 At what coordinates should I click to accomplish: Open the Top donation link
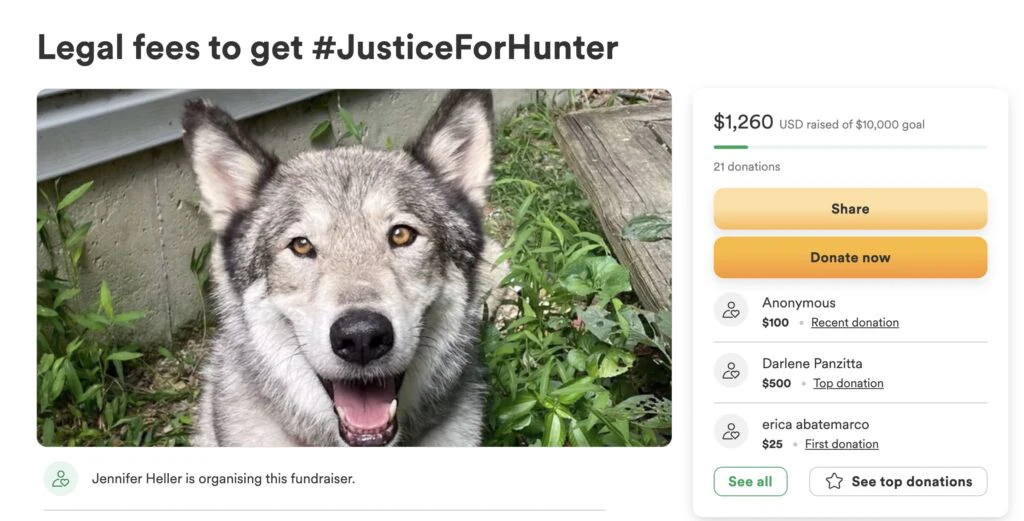(x=848, y=384)
